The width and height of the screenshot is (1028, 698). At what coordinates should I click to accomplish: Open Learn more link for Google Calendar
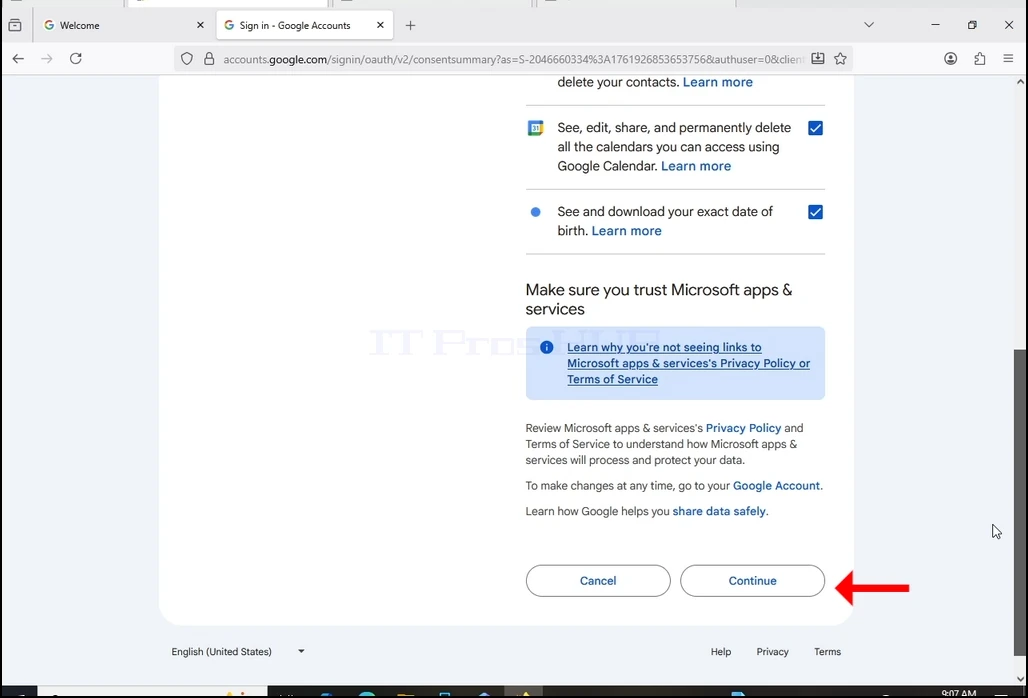click(x=696, y=166)
